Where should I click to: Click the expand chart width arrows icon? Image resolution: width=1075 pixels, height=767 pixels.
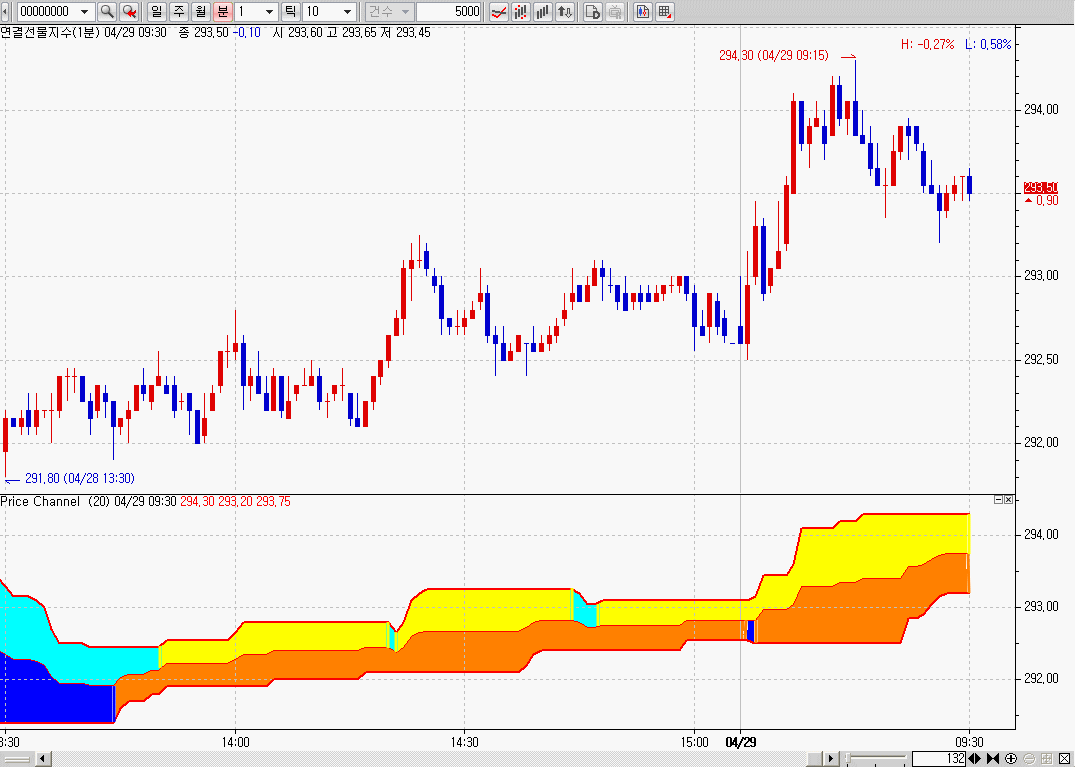coord(974,758)
